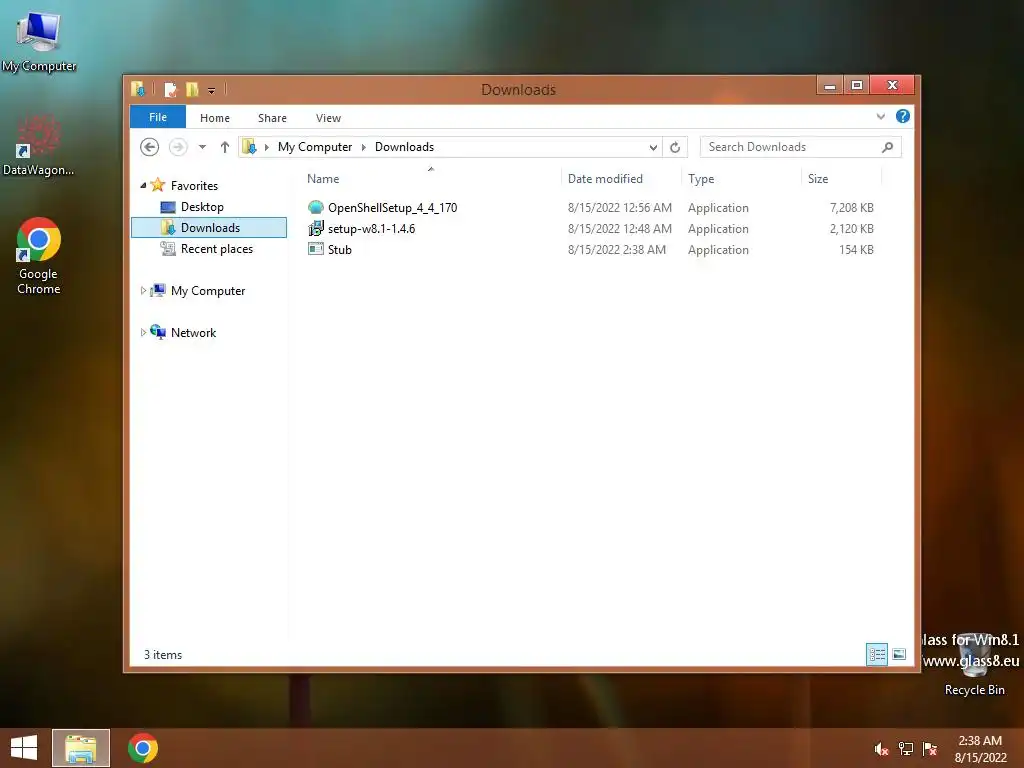This screenshot has height=768, width=1024.
Task: Switch to the View ribbon tab
Action: pyautogui.click(x=328, y=118)
